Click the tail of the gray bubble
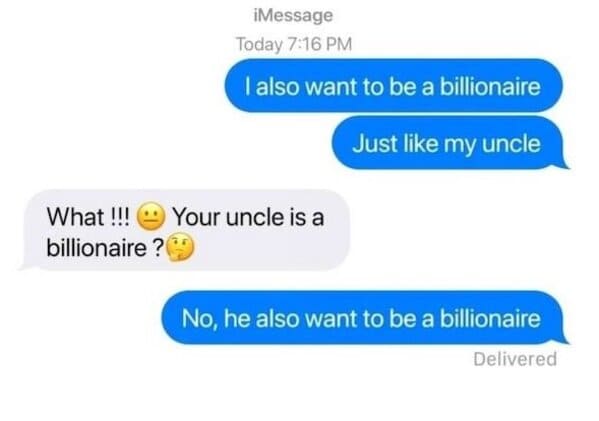 (25, 265)
